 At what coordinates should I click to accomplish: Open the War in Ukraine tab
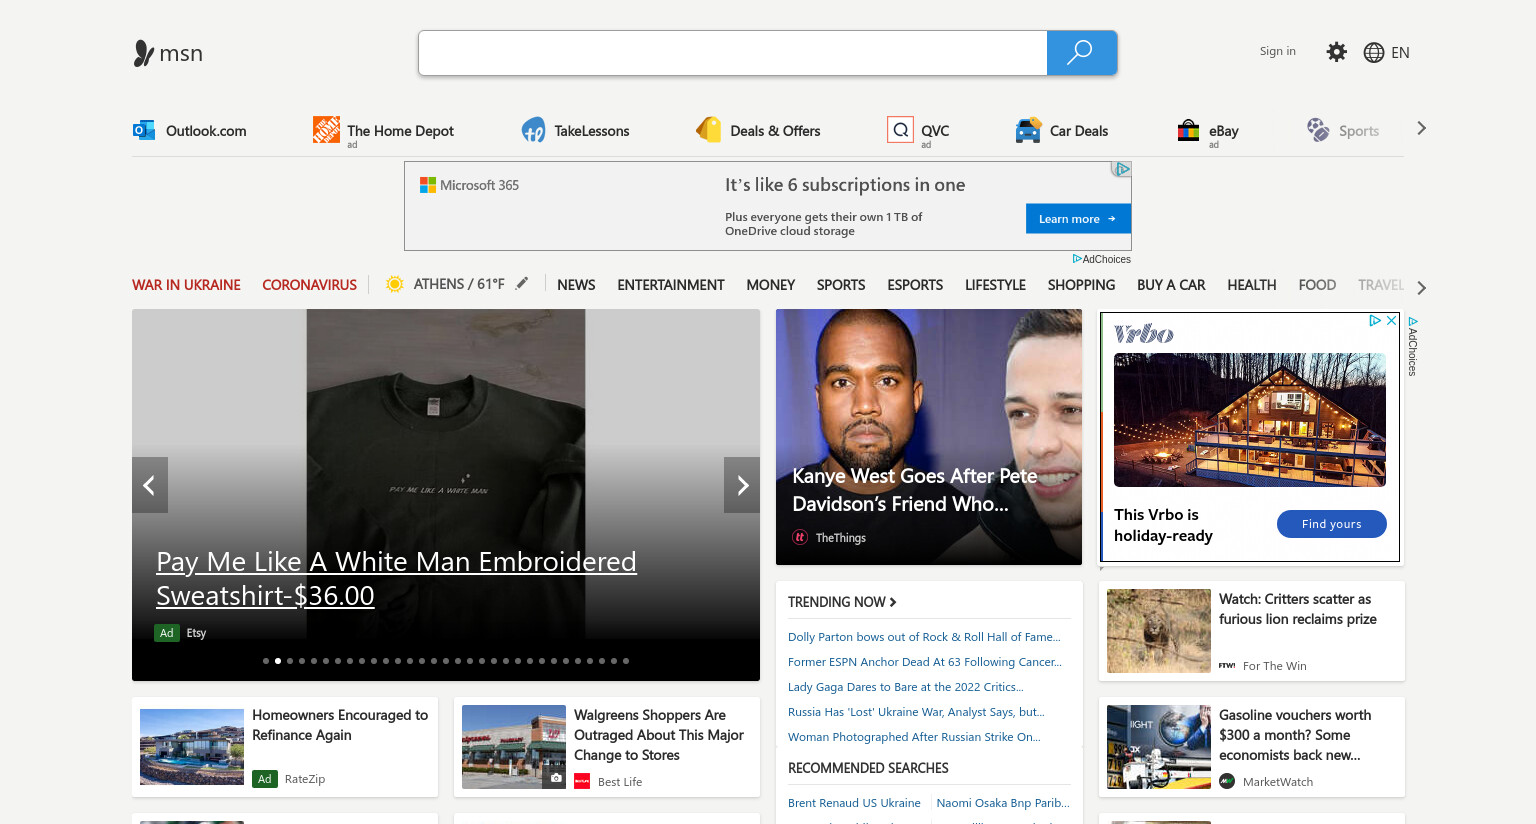click(x=186, y=285)
